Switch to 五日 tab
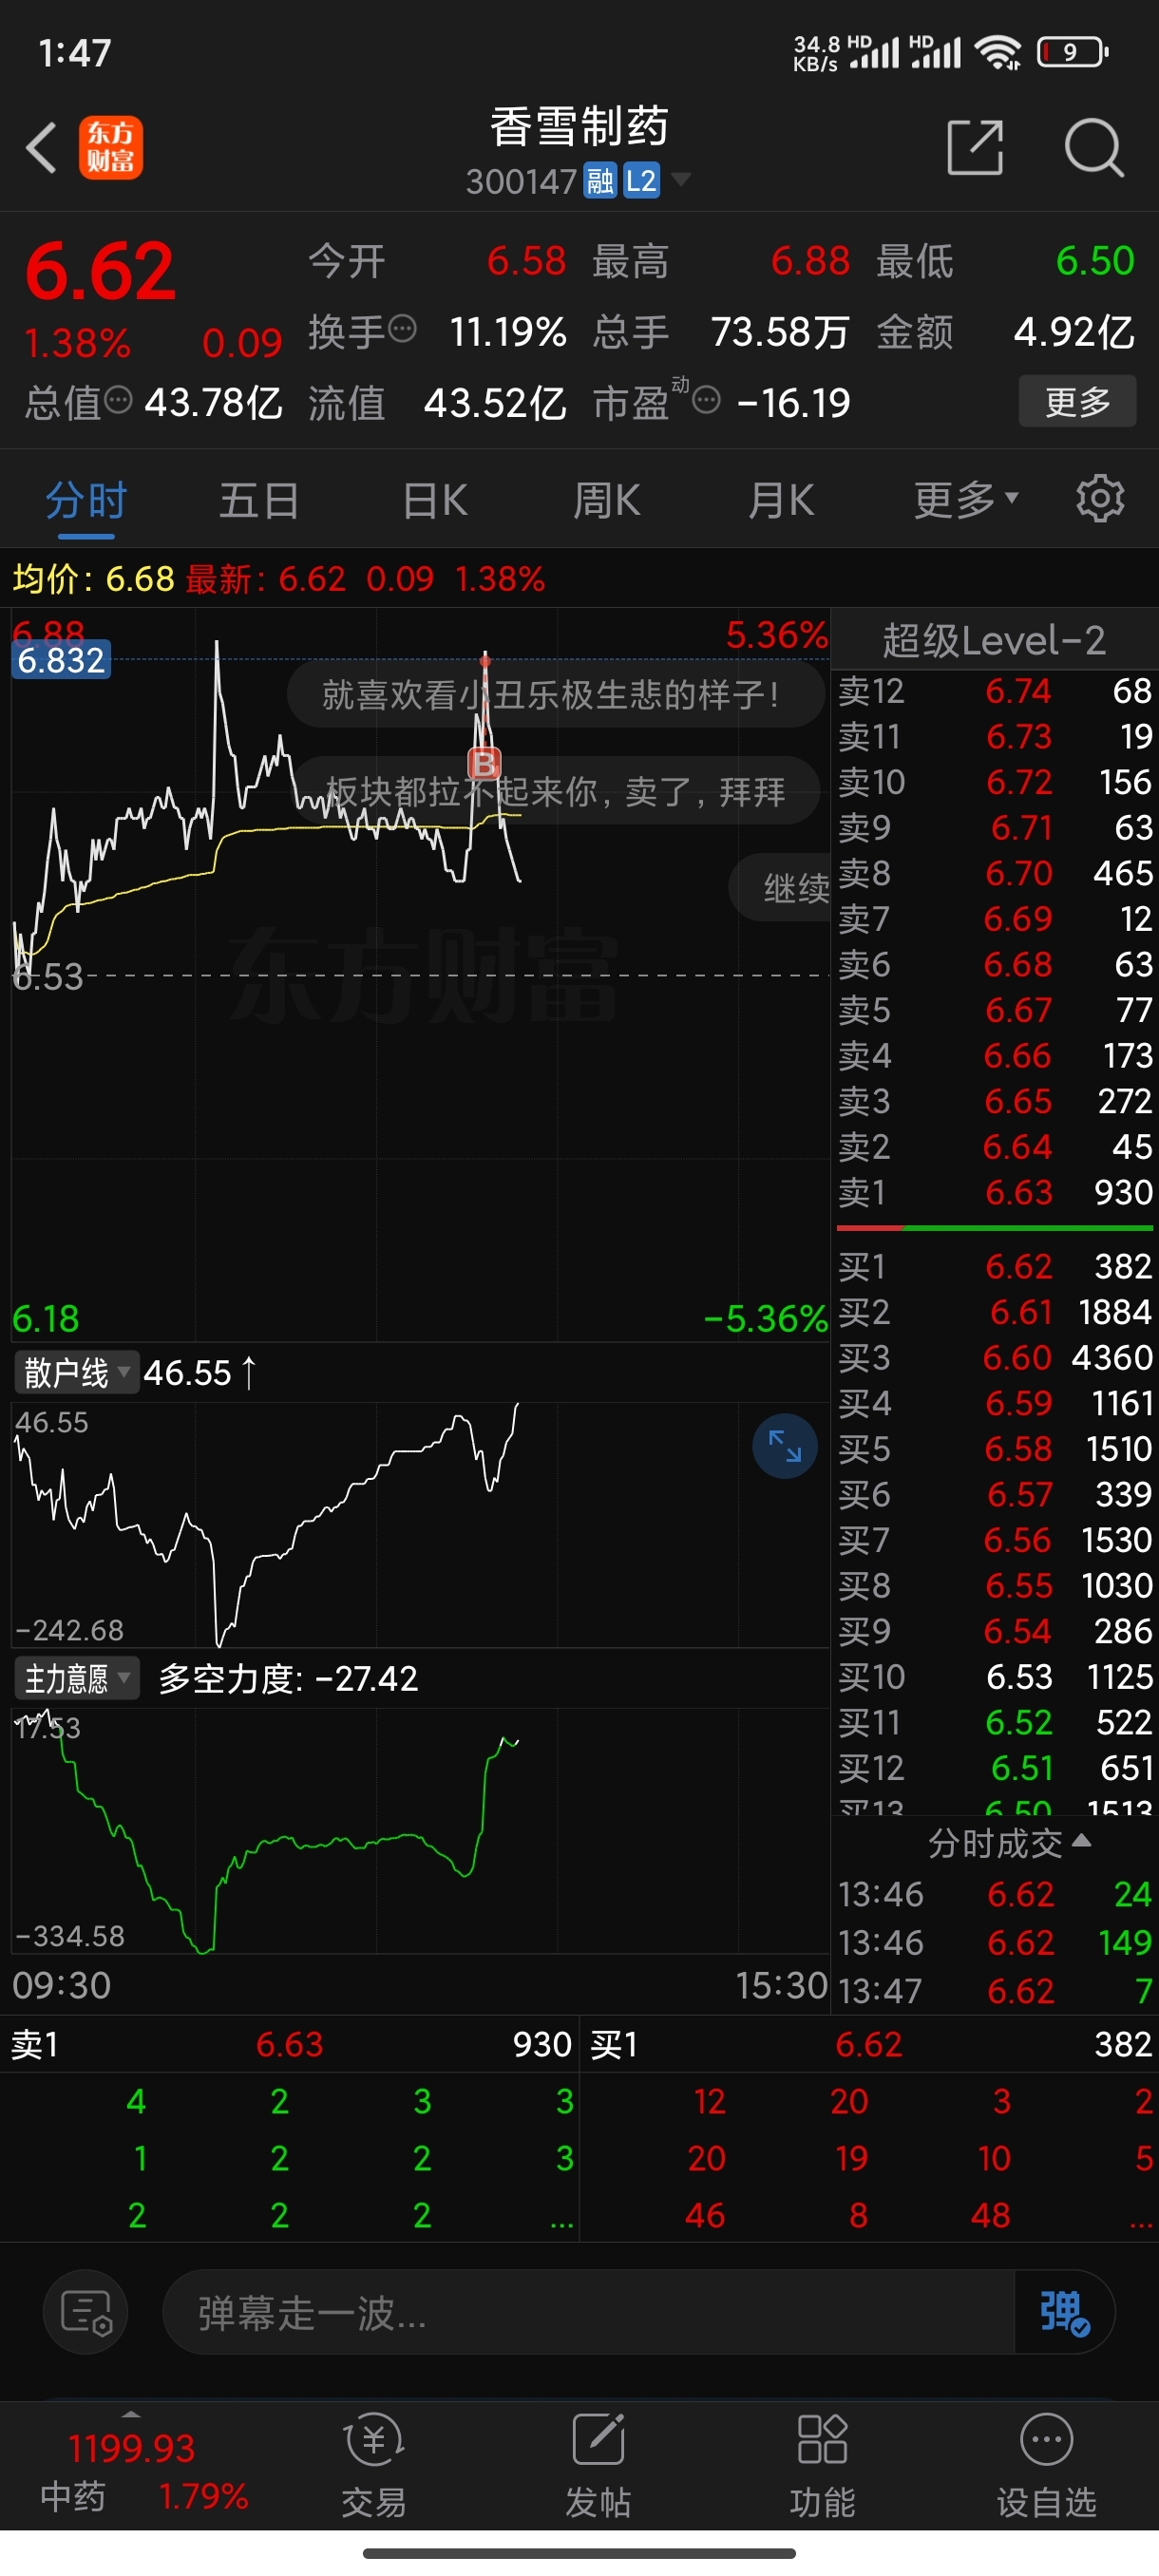The width and height of the screenshot is (1159, 2576). [x=259, y=499]
